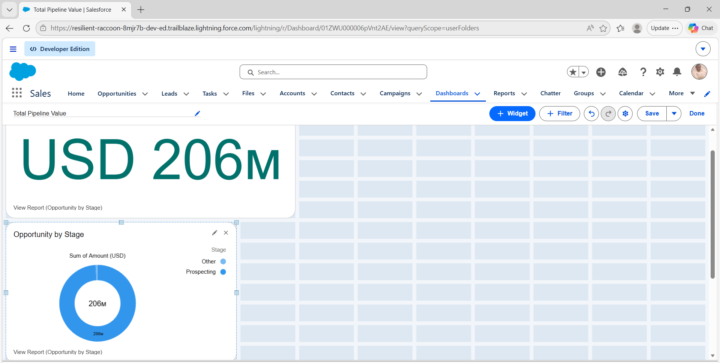Open a new browser tab

(x=141, y=10)
